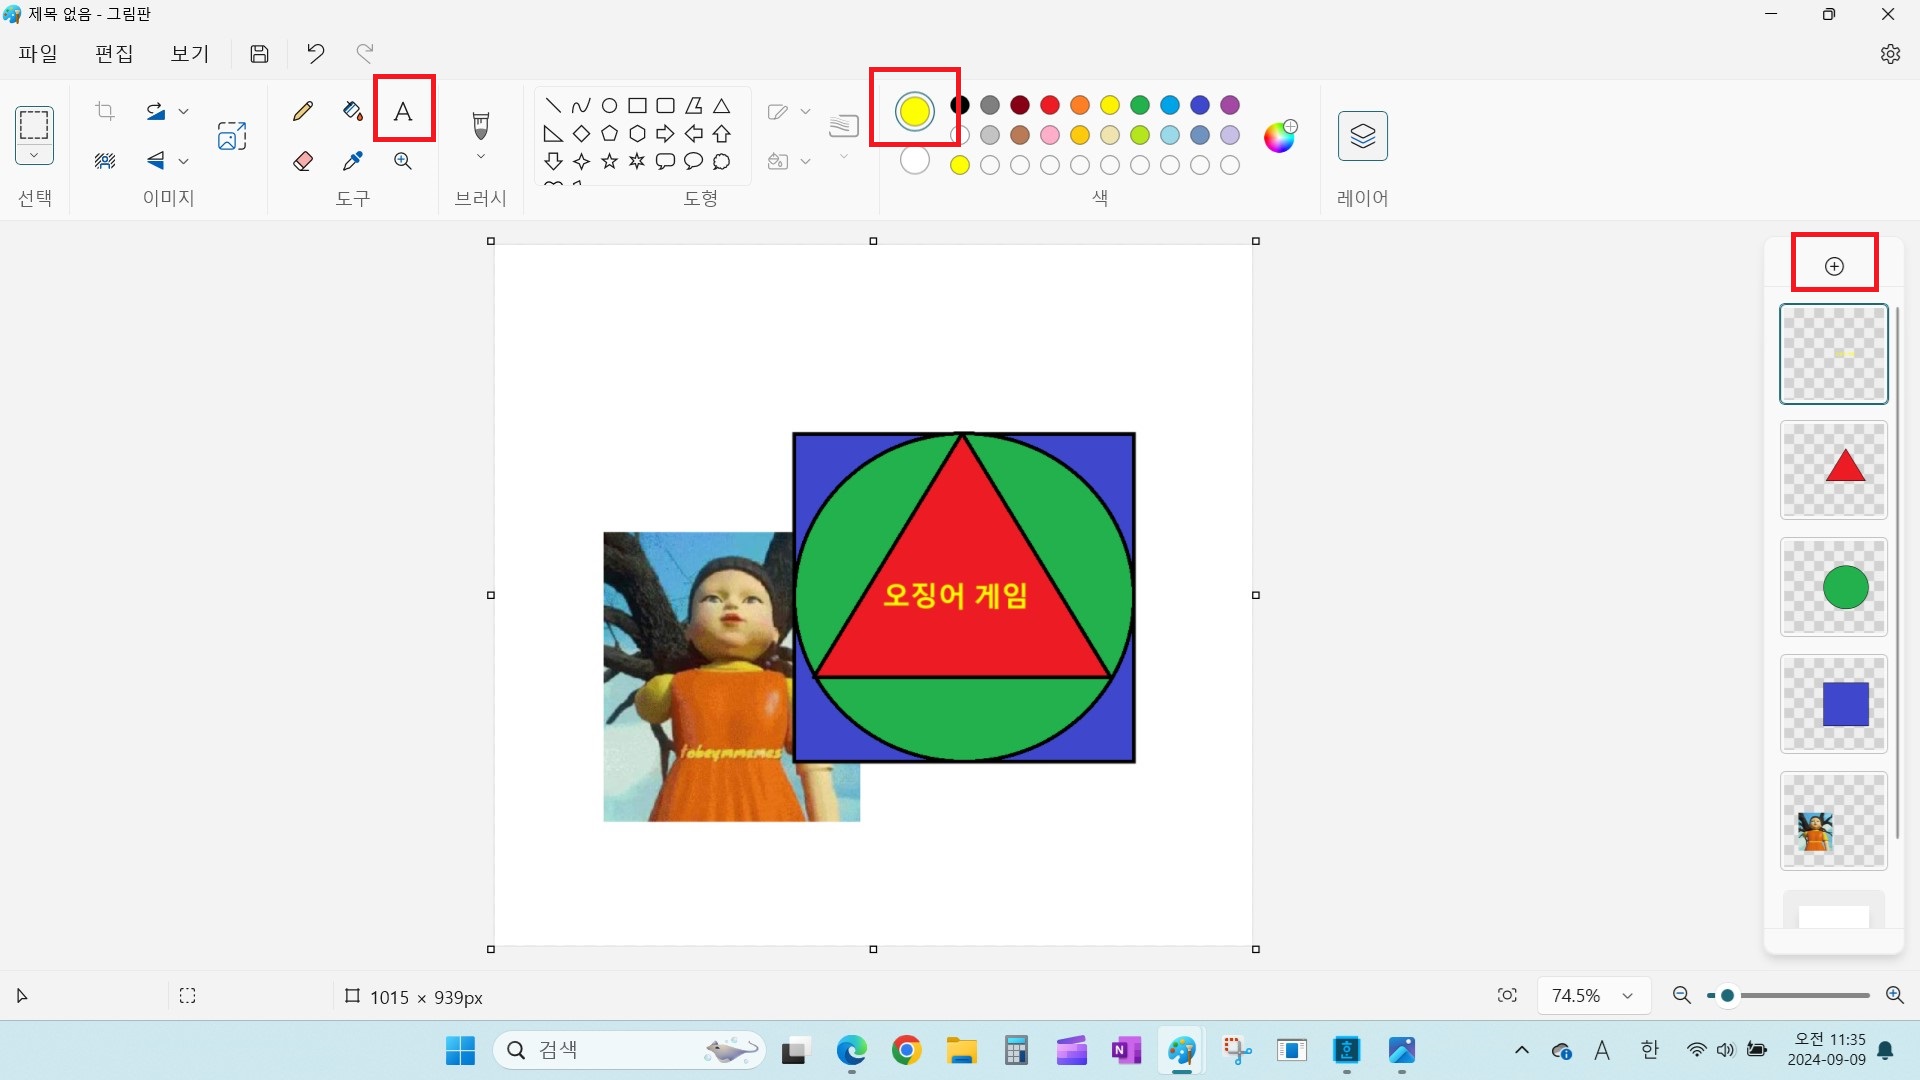Click the Undo arrow
The height and width of the screenshot is (1080, 1920).
click(x=315, y=53)
